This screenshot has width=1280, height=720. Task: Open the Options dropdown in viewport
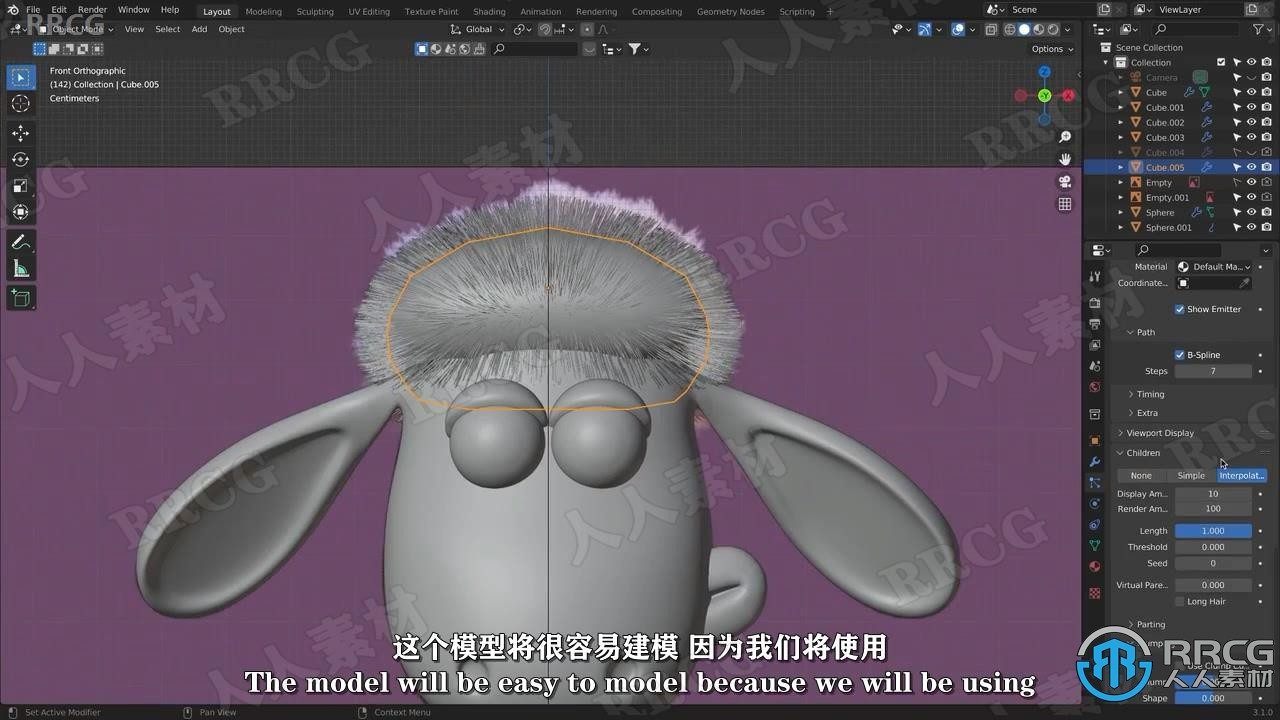(x=1052, y=49)
